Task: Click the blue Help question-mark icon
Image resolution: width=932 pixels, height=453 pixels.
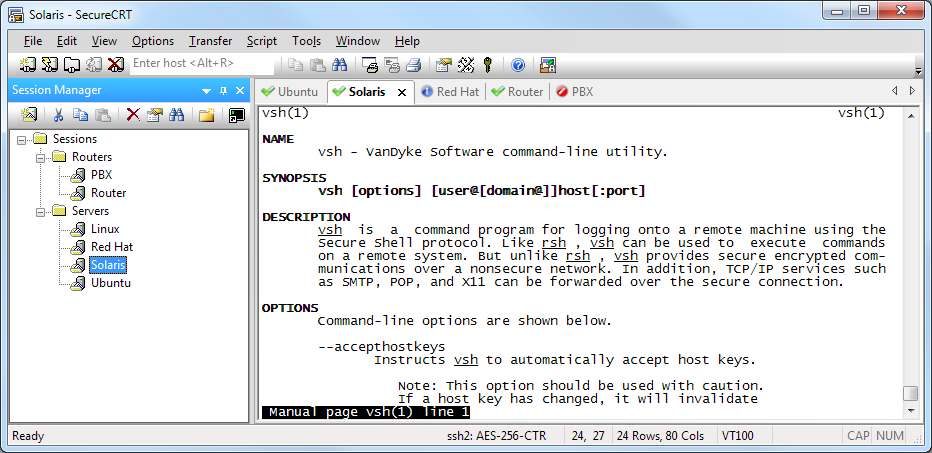Action: click(x=518, y=65)
